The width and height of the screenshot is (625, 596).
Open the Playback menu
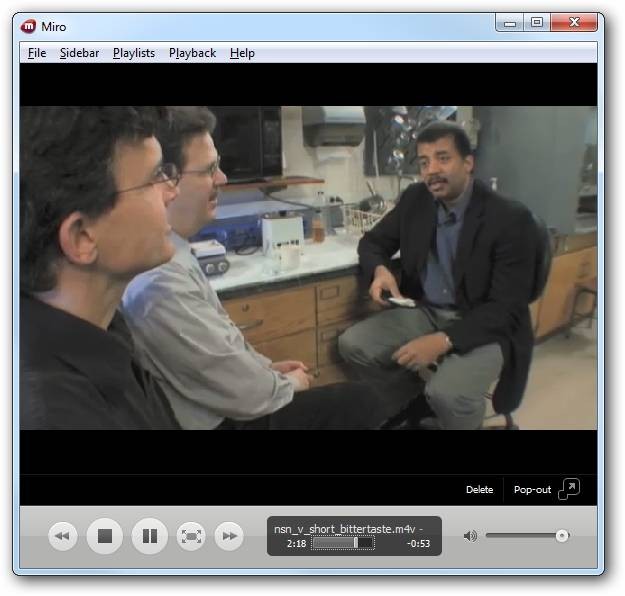tap(192, 53)
